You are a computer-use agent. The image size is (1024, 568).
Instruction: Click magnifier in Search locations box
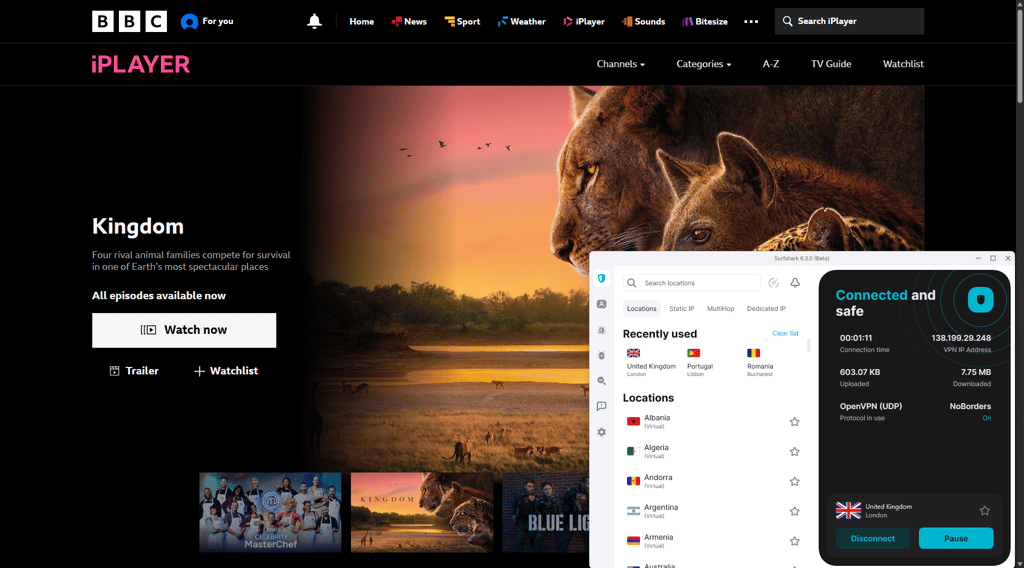632,283
